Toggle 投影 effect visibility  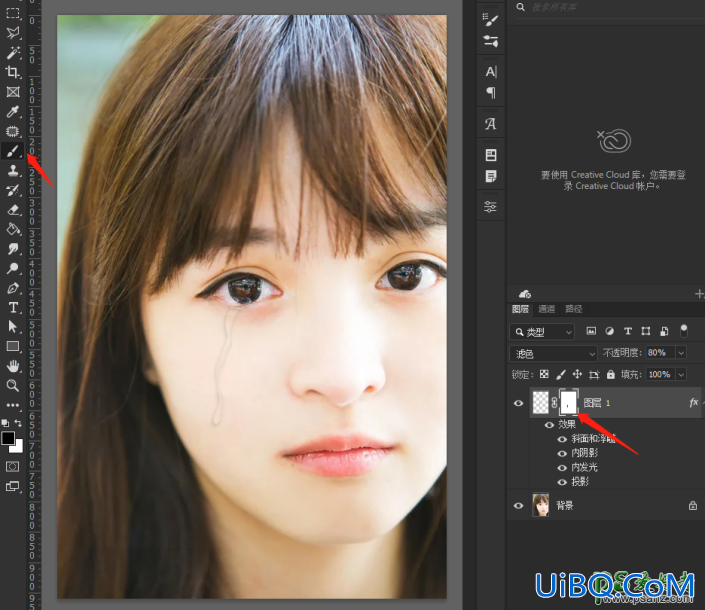tap(562, 482)
